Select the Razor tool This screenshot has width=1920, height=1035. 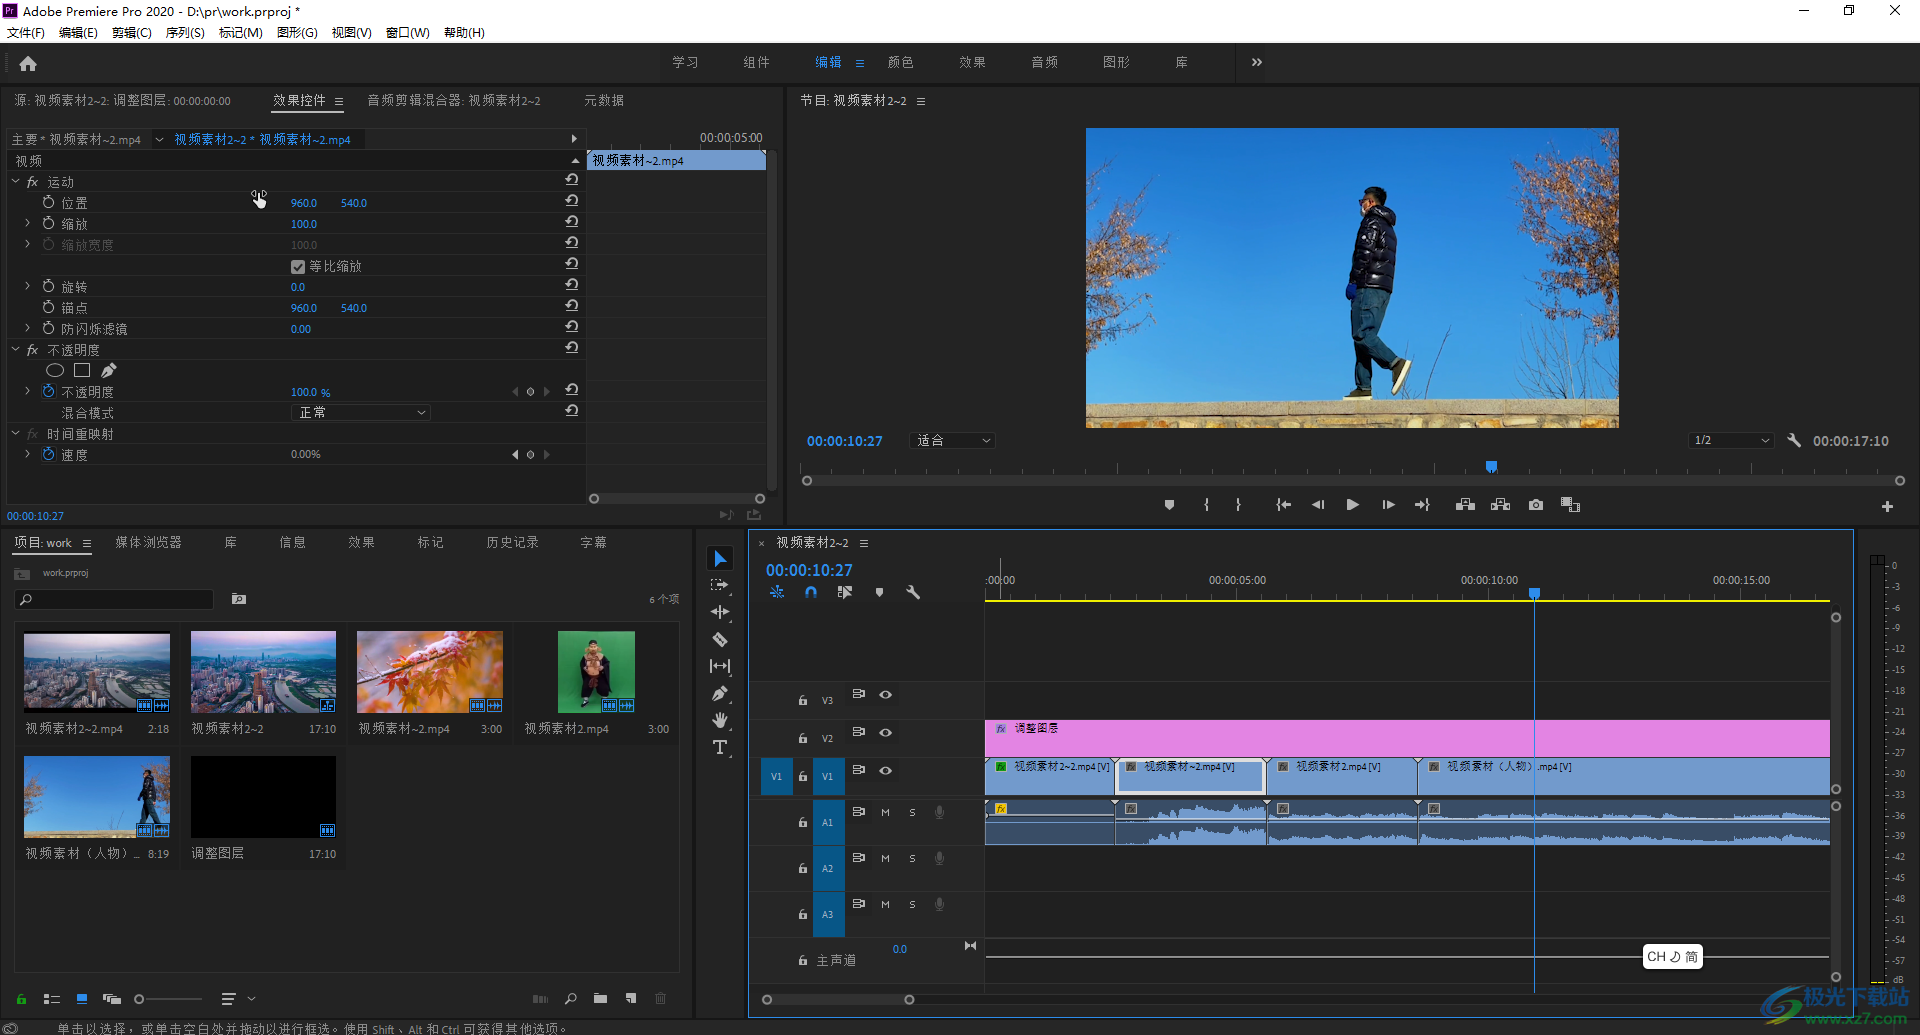(720, 639)
